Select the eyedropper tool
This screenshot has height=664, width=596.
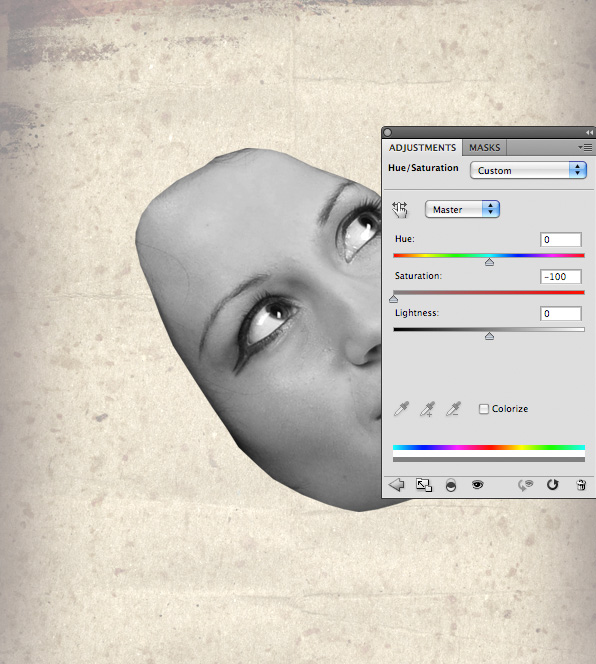(x=401, y=409)
